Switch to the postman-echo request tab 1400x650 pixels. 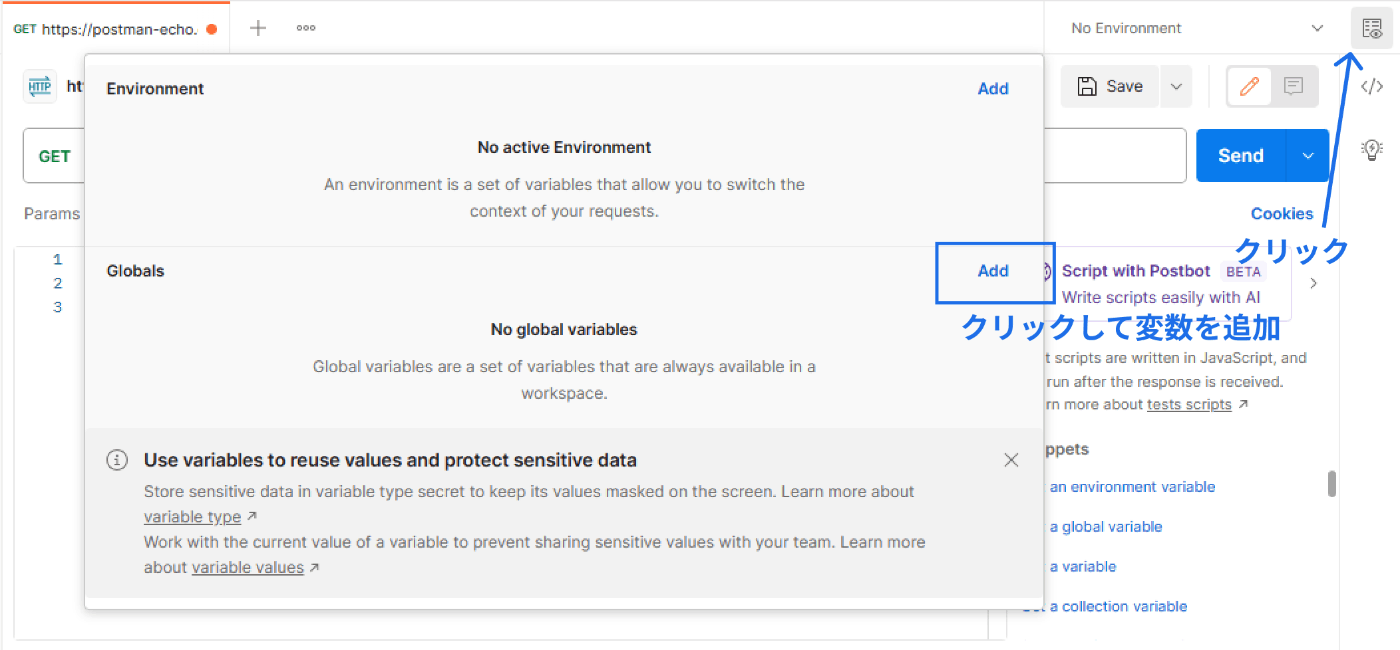115,29
